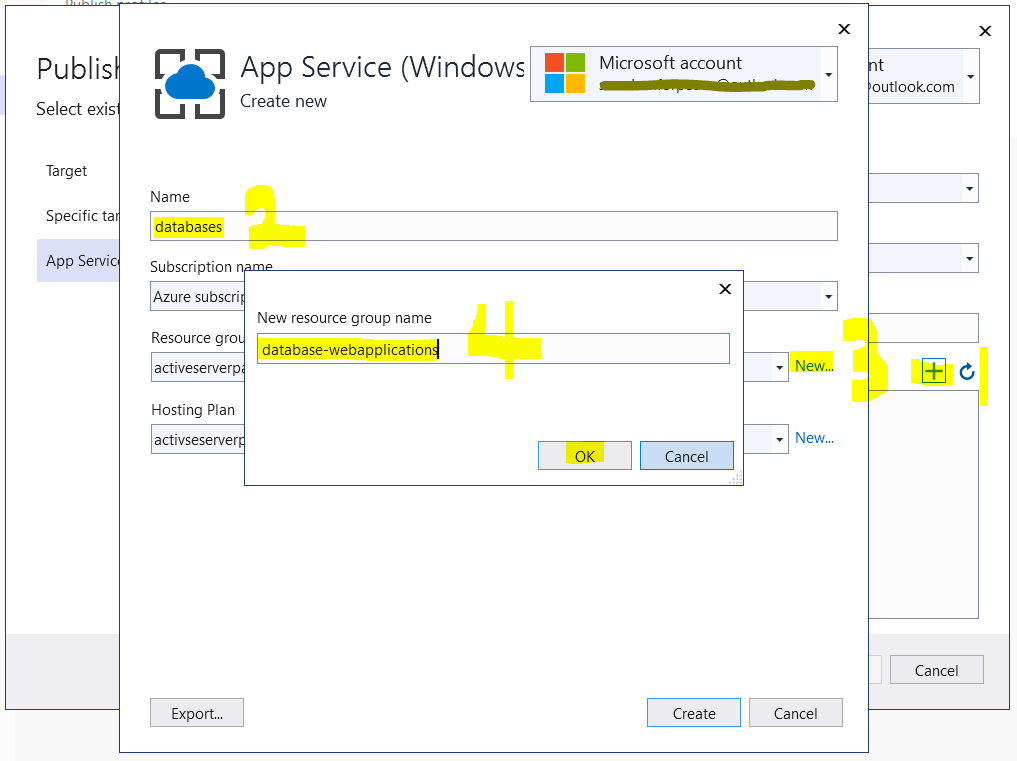Focus the new resource group name field
This screenshot has width=1017, height=761.
pyautogui.click(x=493, y=349)
